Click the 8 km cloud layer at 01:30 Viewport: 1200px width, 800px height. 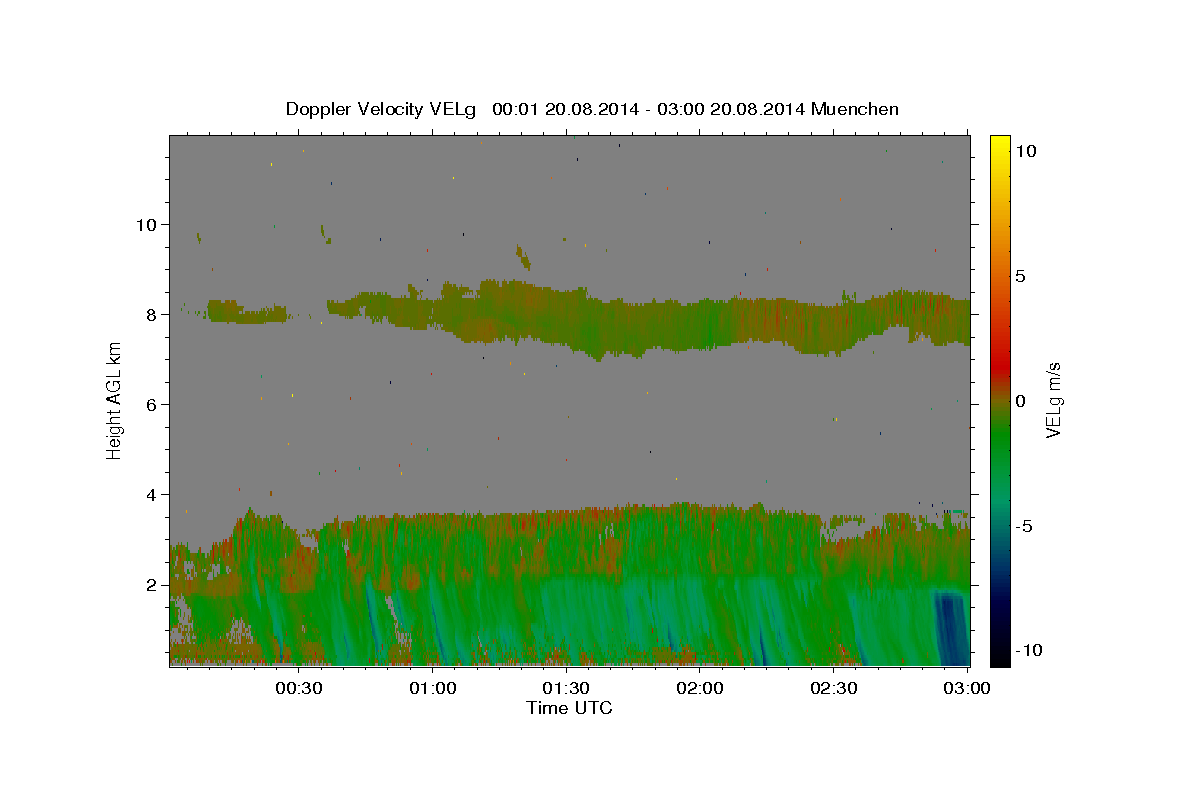pos(567,320)
